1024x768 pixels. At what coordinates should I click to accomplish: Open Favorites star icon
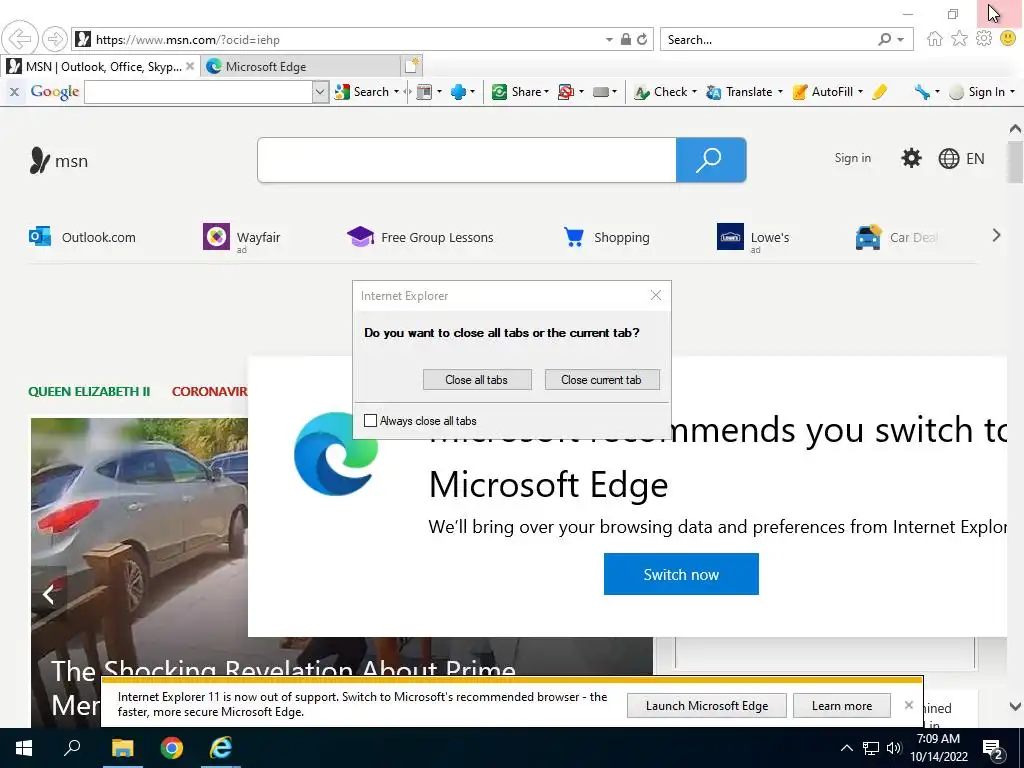click(x=959, y=39)
